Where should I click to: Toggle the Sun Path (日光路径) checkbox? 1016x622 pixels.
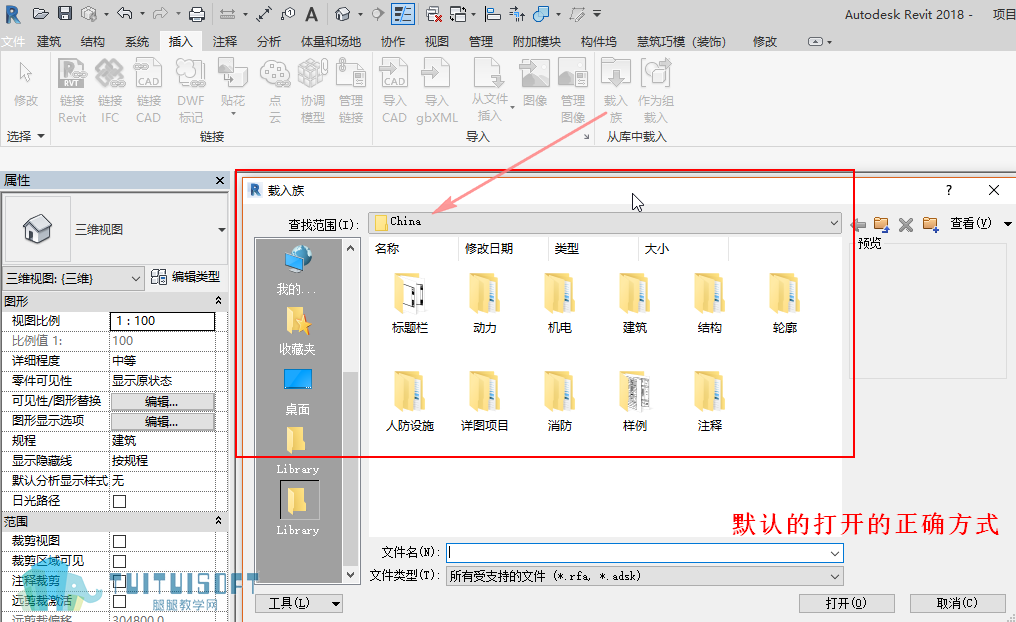[x=119, y=501]
